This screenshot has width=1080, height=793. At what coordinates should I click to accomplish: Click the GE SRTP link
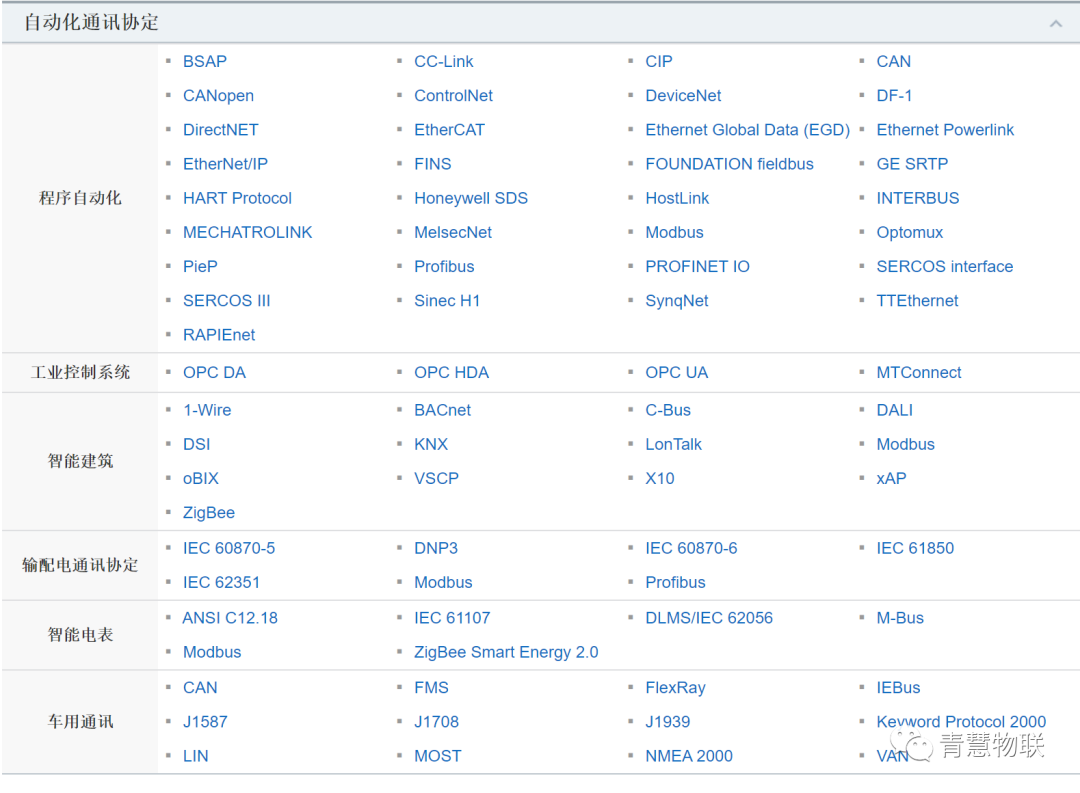pyautogui.click(x=912, y=164)
